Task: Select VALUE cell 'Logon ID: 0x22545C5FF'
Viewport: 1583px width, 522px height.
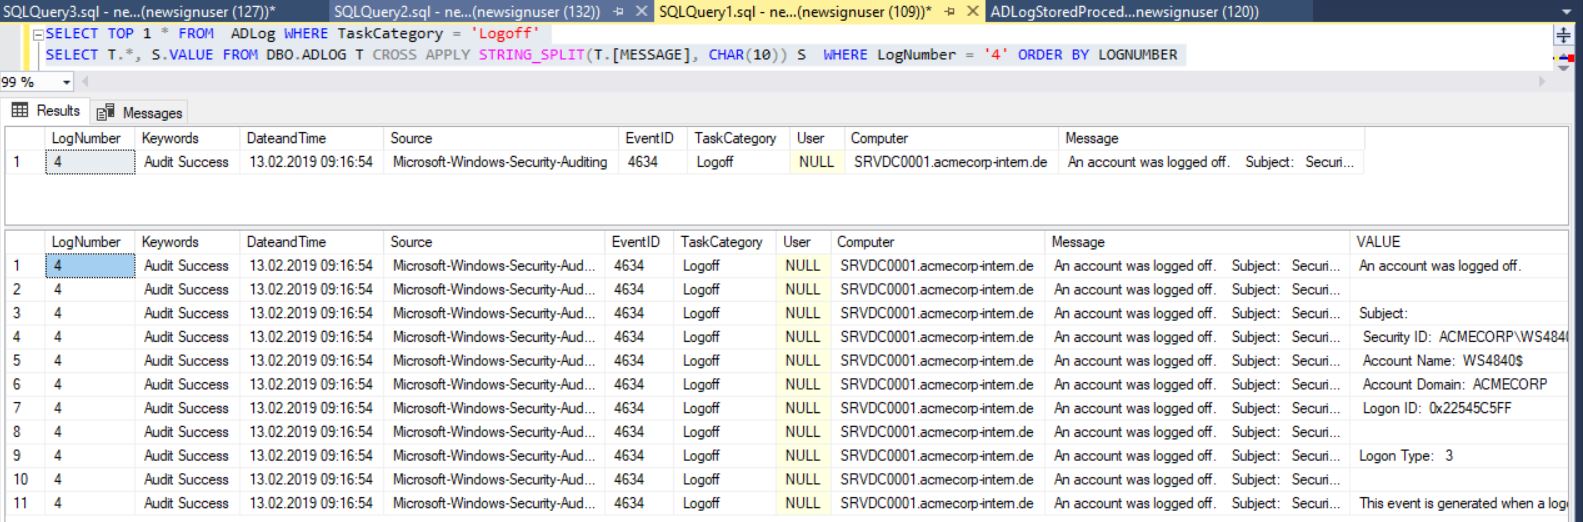Action: pyautogui.click(x=1459, y=408)
